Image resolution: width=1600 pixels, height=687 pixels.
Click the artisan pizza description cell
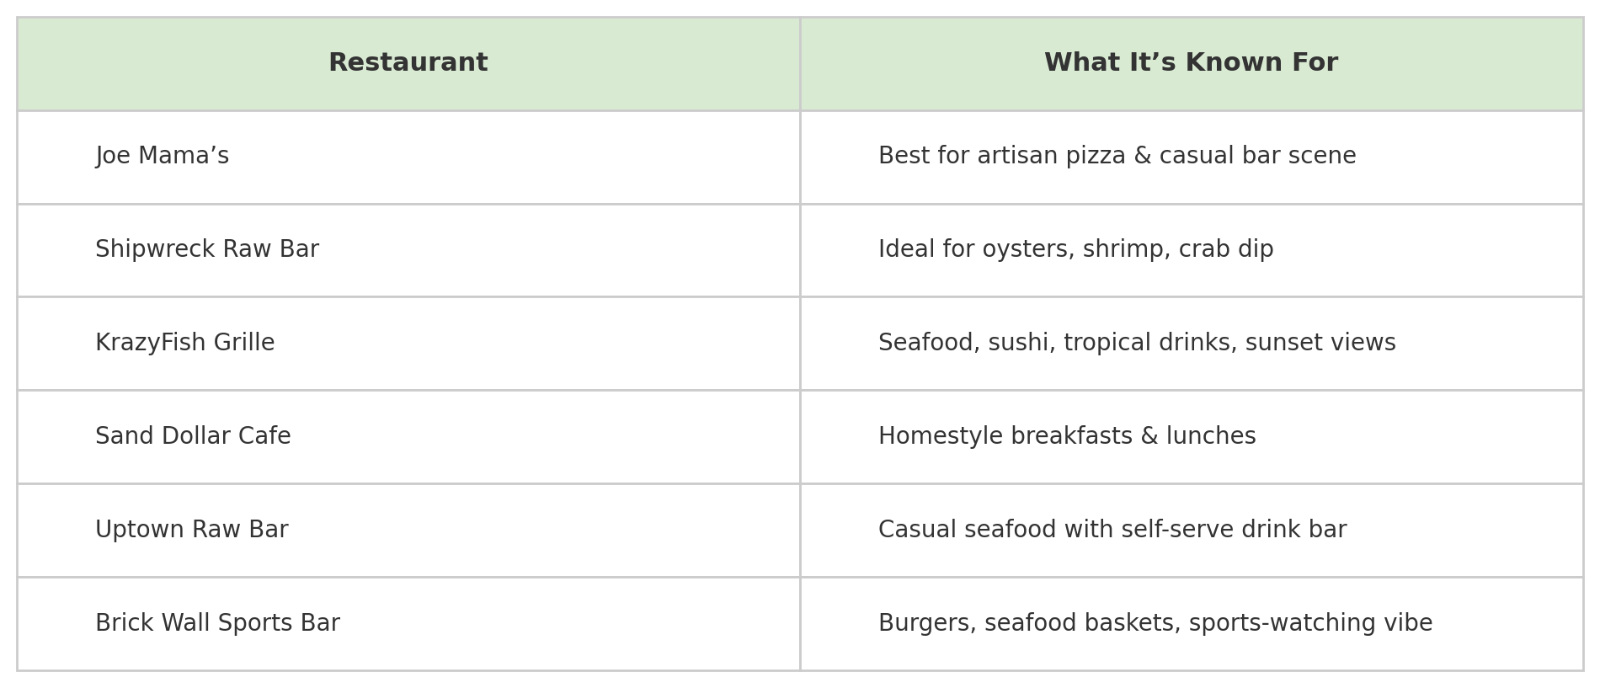coord(1117,156)
